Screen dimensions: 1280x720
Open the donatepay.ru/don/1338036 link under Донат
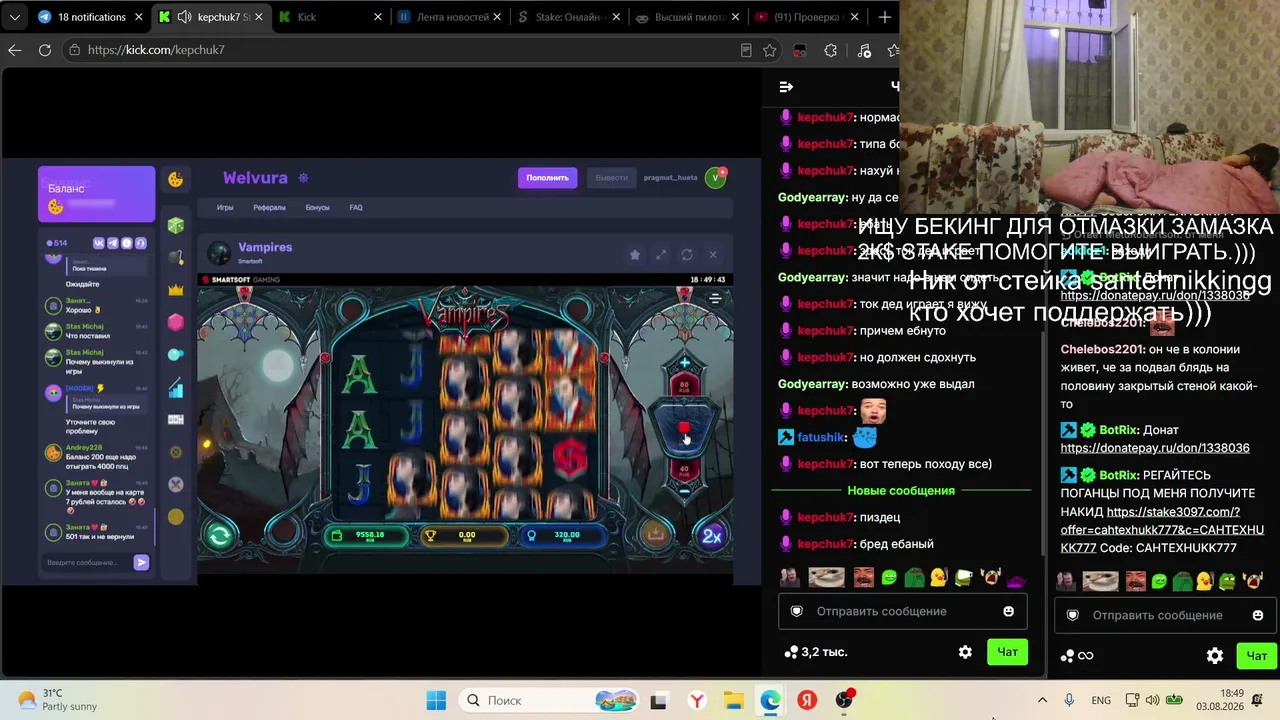coord(1155,448)
